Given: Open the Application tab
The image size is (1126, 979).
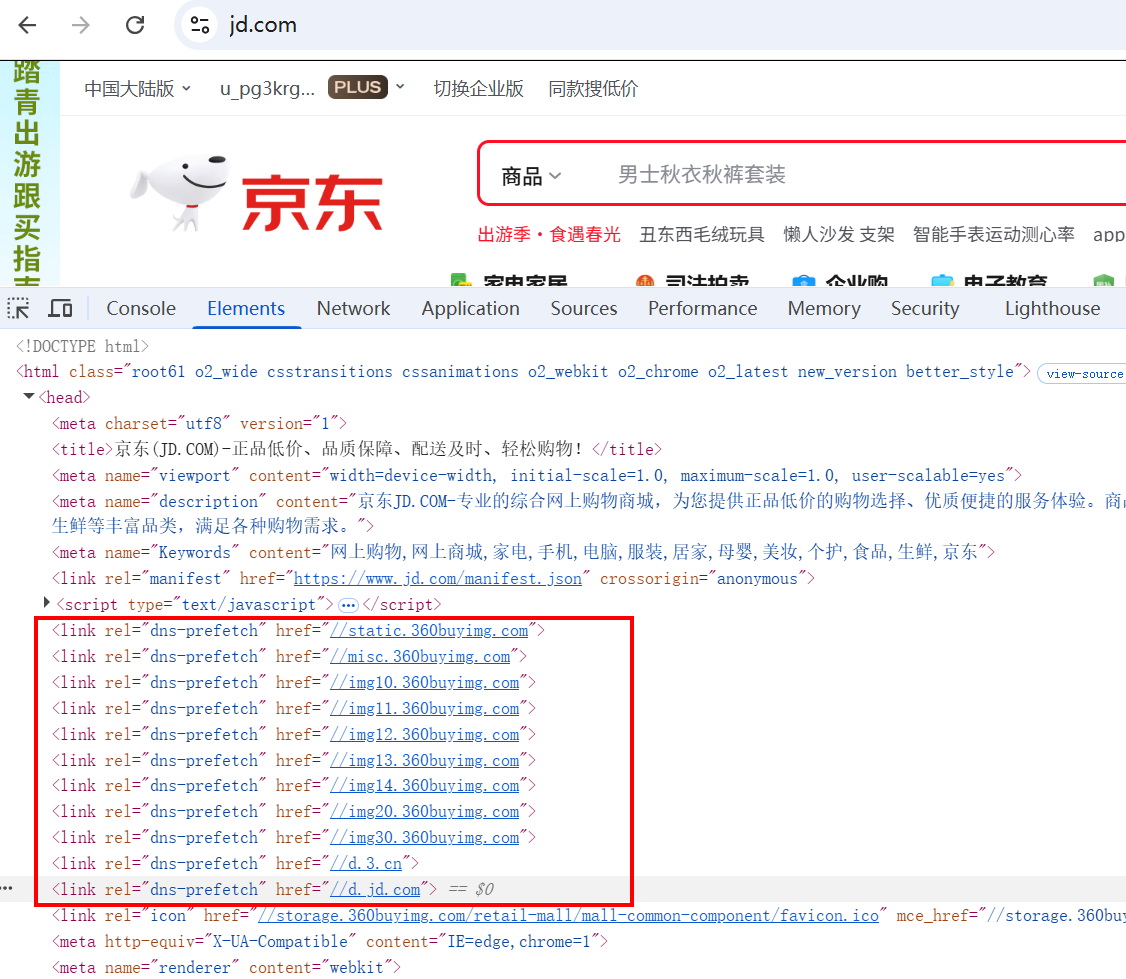Looking at the screenshot, I should 470,309.
